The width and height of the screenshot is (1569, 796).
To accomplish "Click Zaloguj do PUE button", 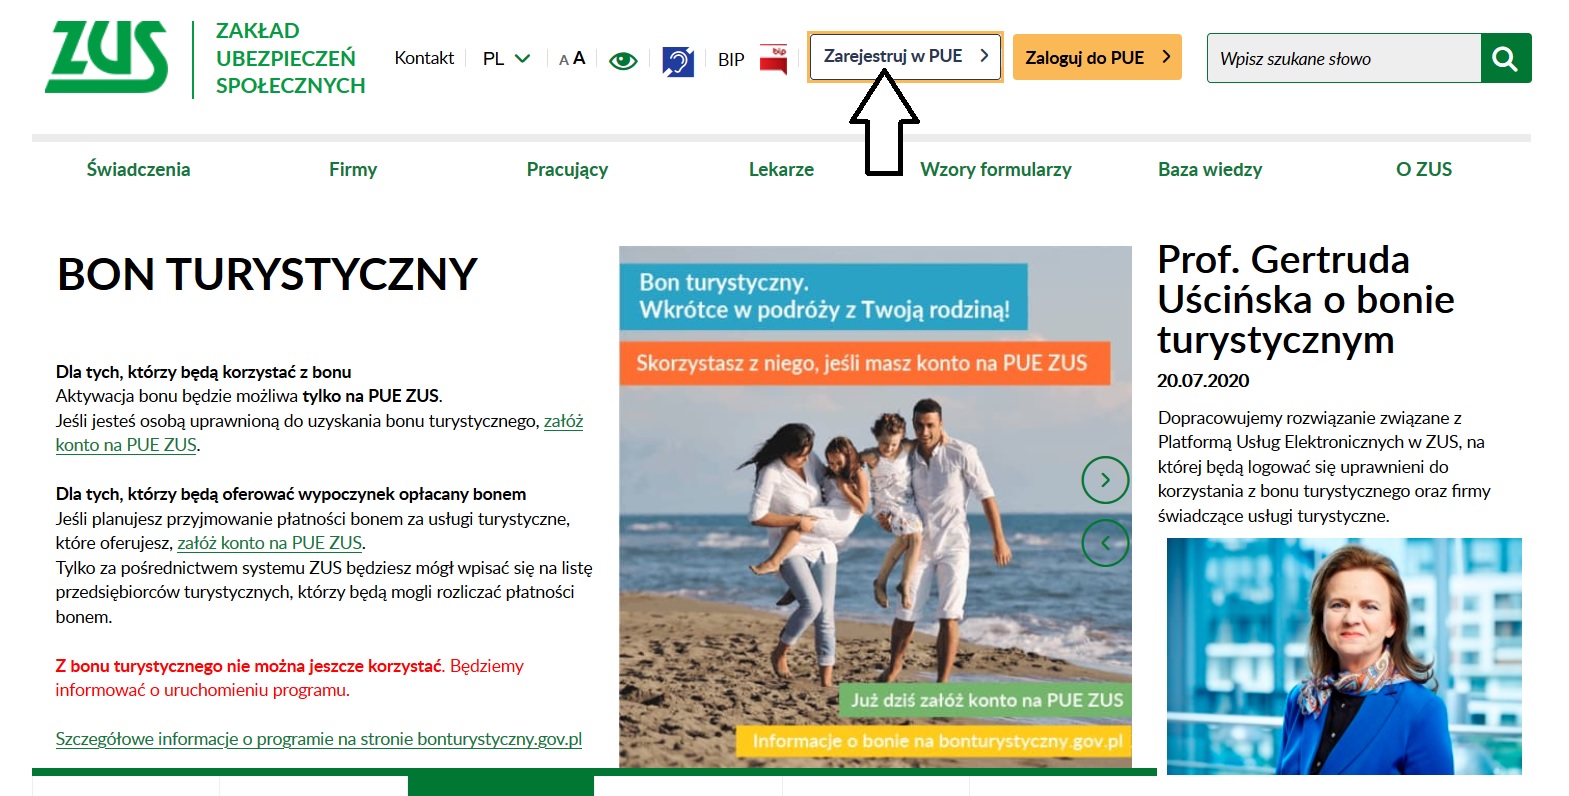I will [1097, 57].
